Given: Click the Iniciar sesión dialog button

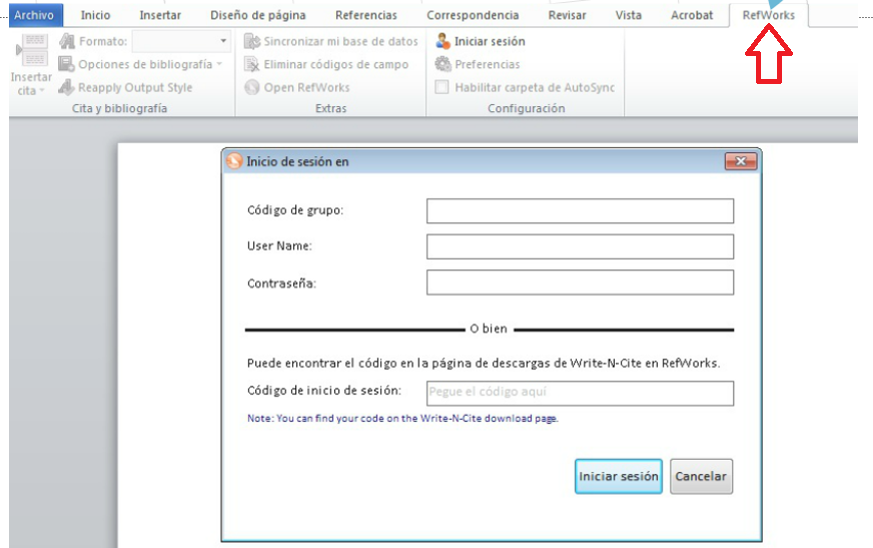Looking at the screenshot, I should click(x=619, y=476).
